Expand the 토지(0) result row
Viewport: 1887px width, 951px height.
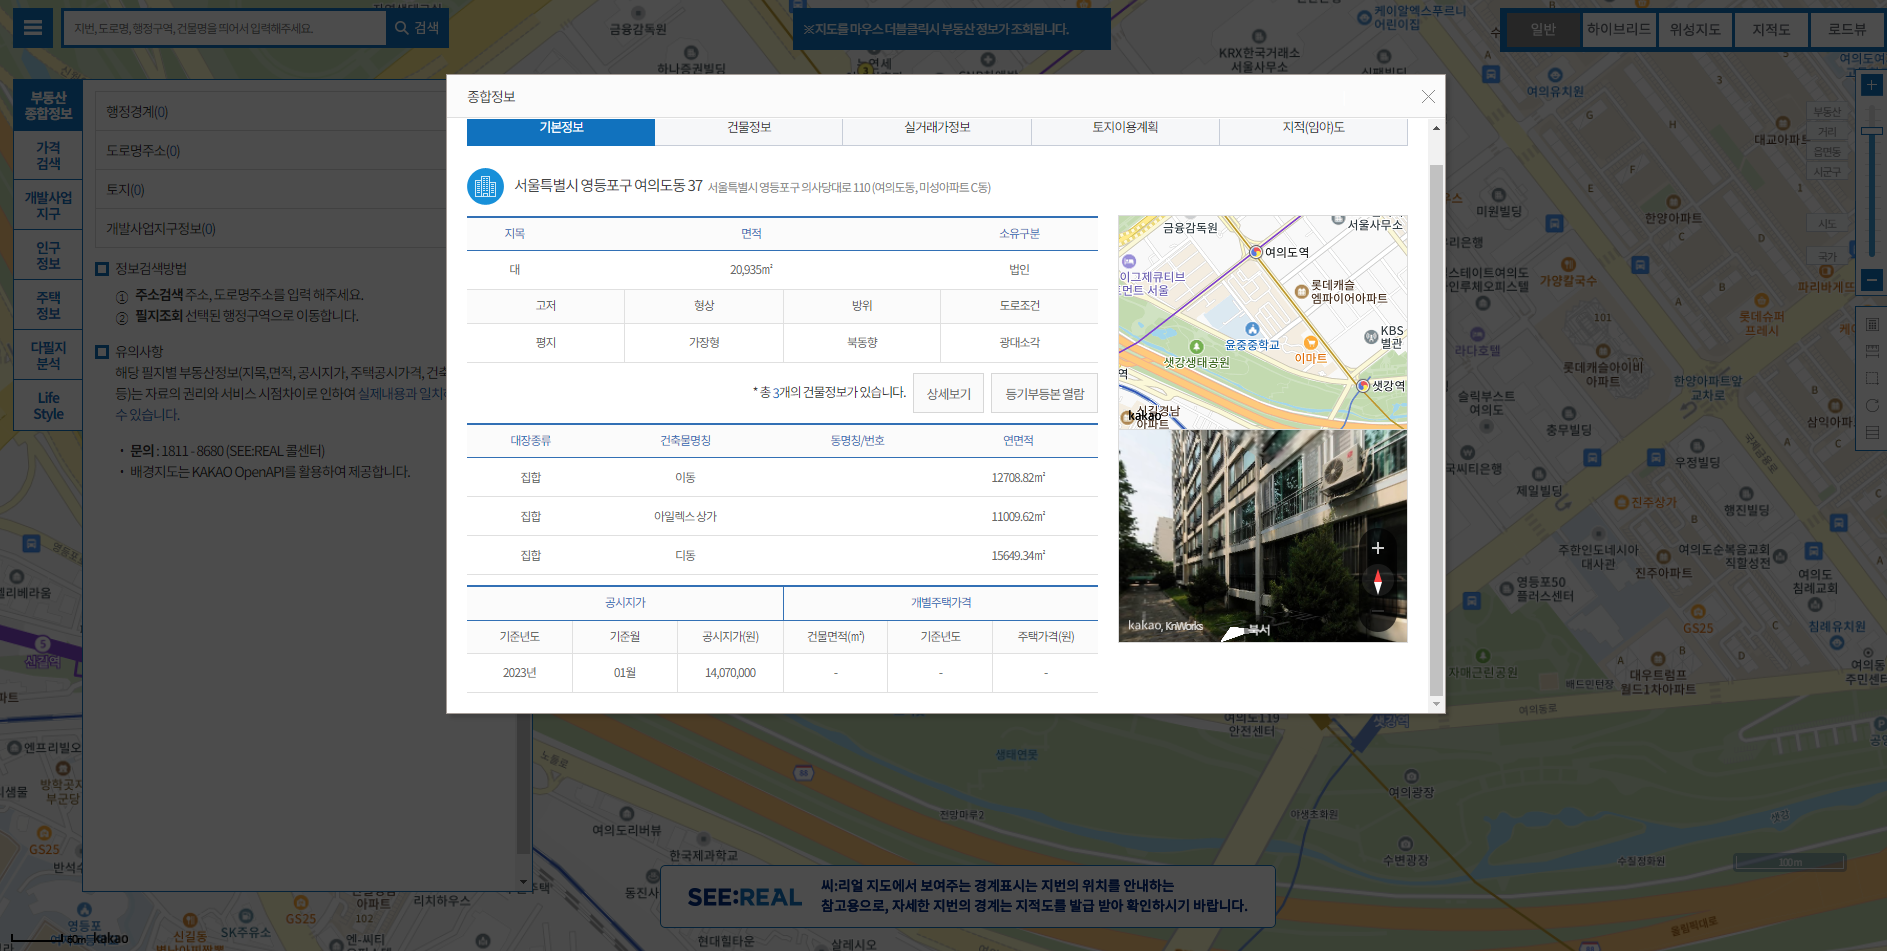[271, 190]
